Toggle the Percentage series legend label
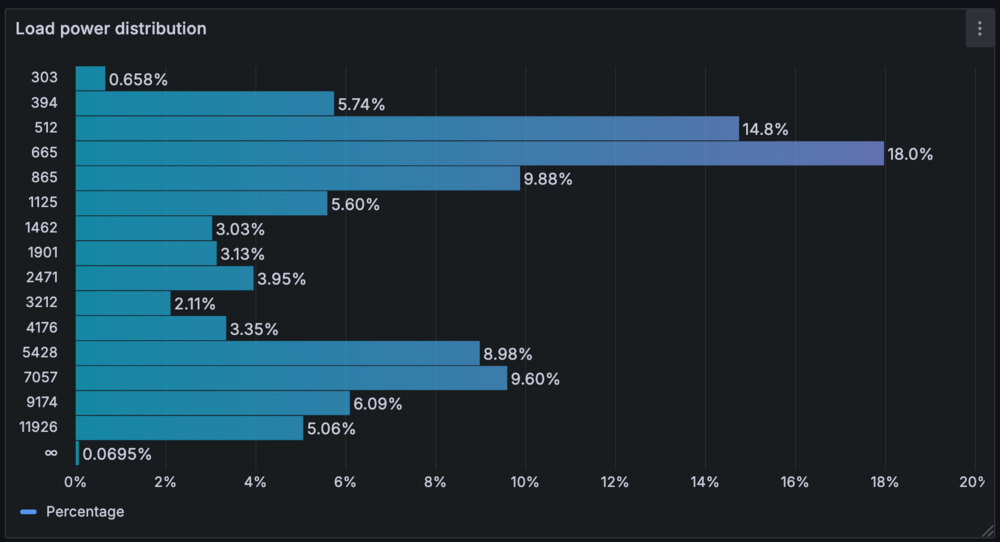The width and height of the screenshot is (1000, 542). tap(85, 512)
